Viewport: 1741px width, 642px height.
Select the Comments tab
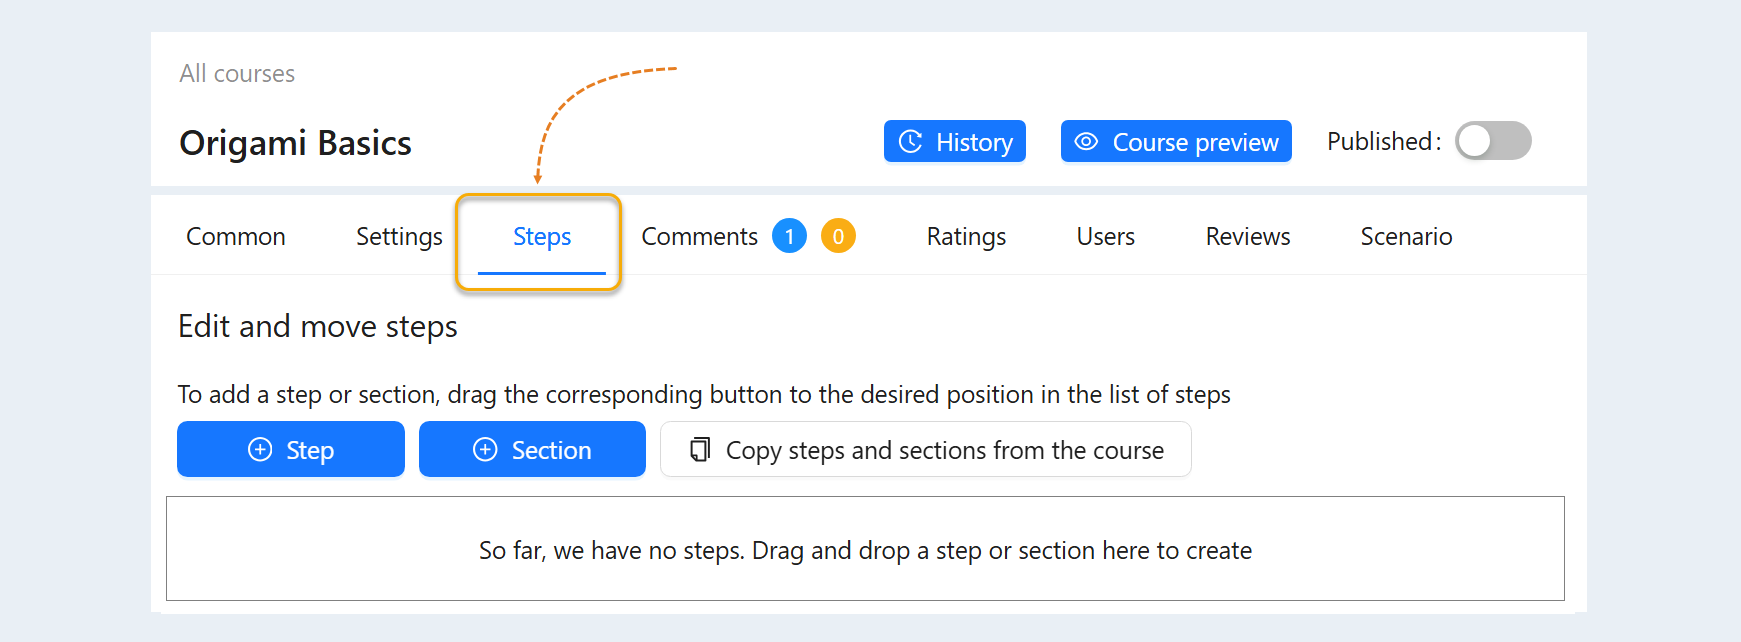tap(700, 237)
